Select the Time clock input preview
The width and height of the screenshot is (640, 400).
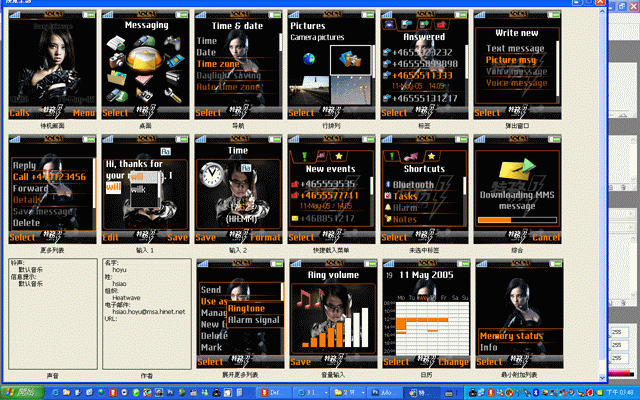click(238, 189)
